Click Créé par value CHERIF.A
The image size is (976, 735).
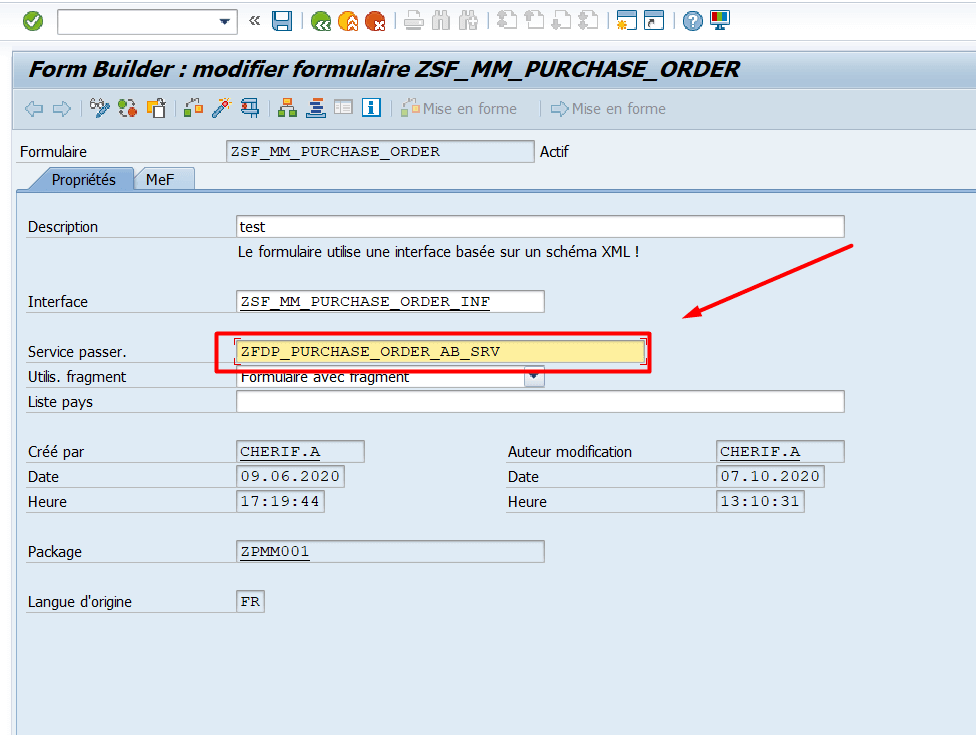[301, 452]
